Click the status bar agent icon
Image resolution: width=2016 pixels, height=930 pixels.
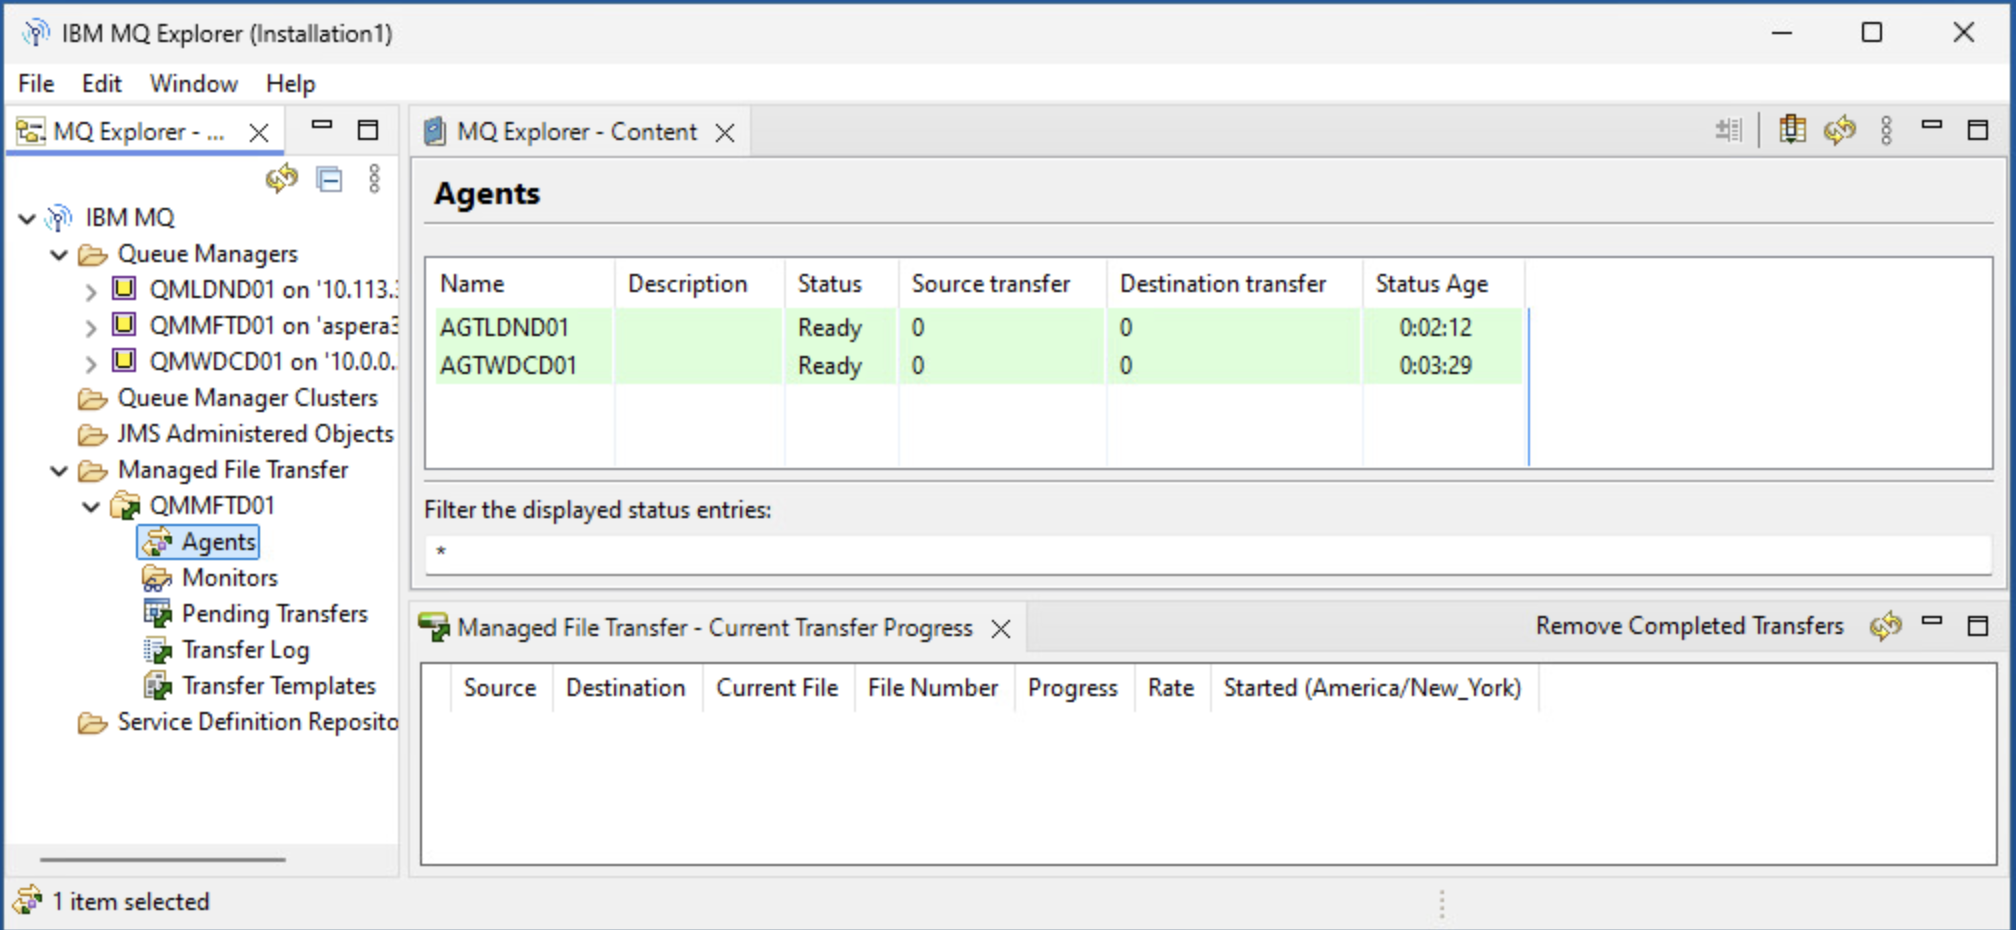coord(28,901)
